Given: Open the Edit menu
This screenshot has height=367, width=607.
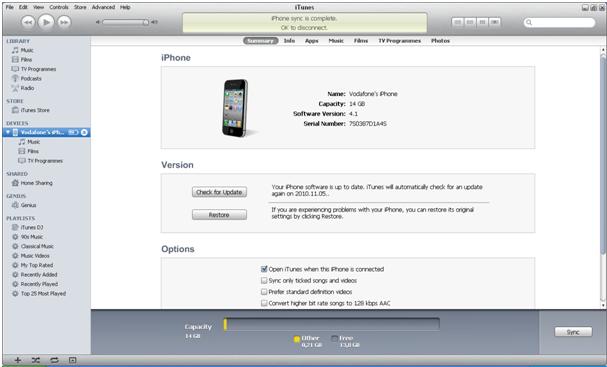Looking at the screenshot, I should coord(23,7).
